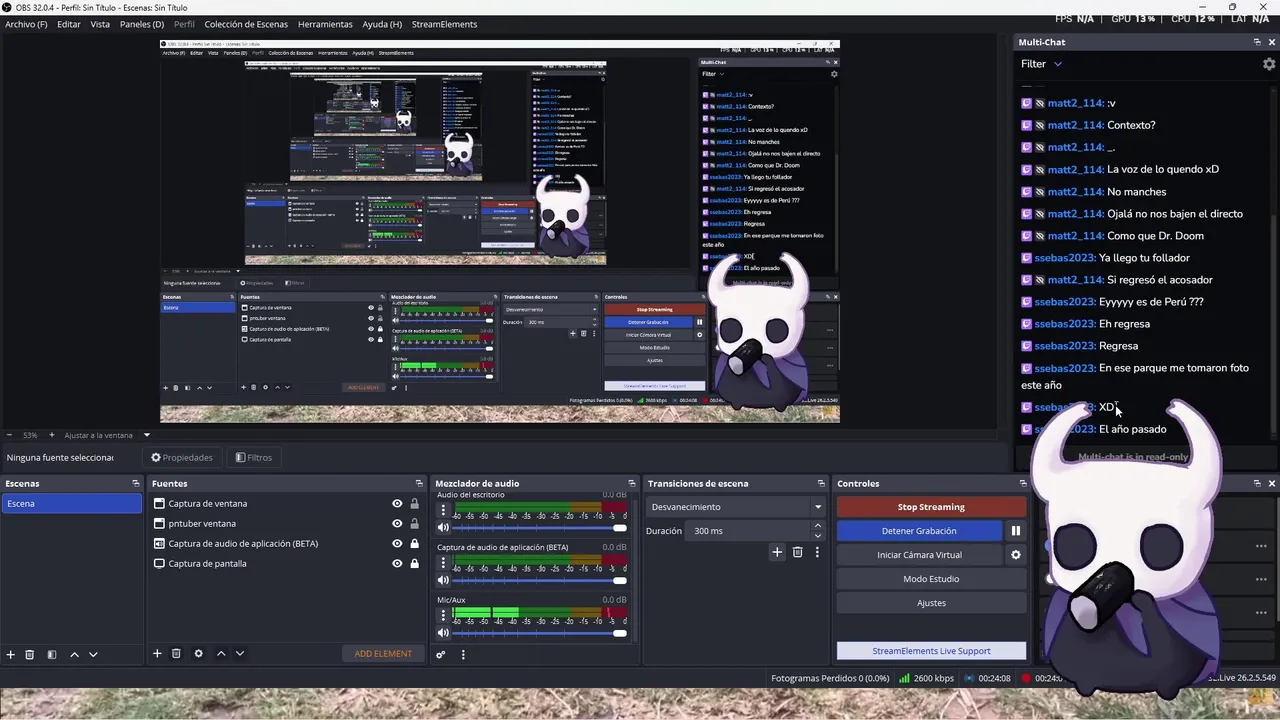Screen dimensions: 1280x720
Task: Open the Editar menu
Action: pyautogui.click(x=69, y=24)
